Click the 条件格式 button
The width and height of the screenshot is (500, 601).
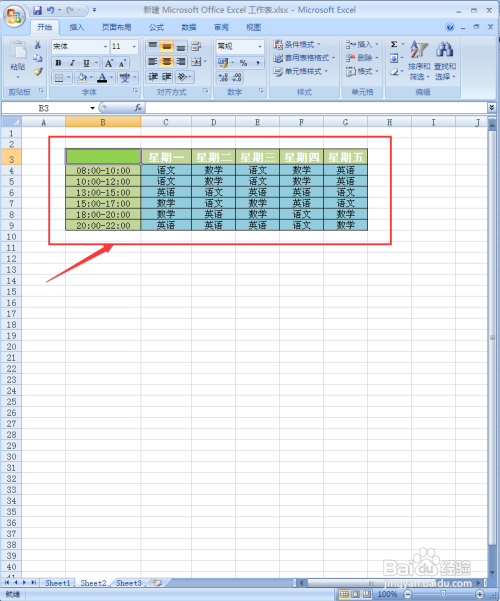[x=298, y=44]
